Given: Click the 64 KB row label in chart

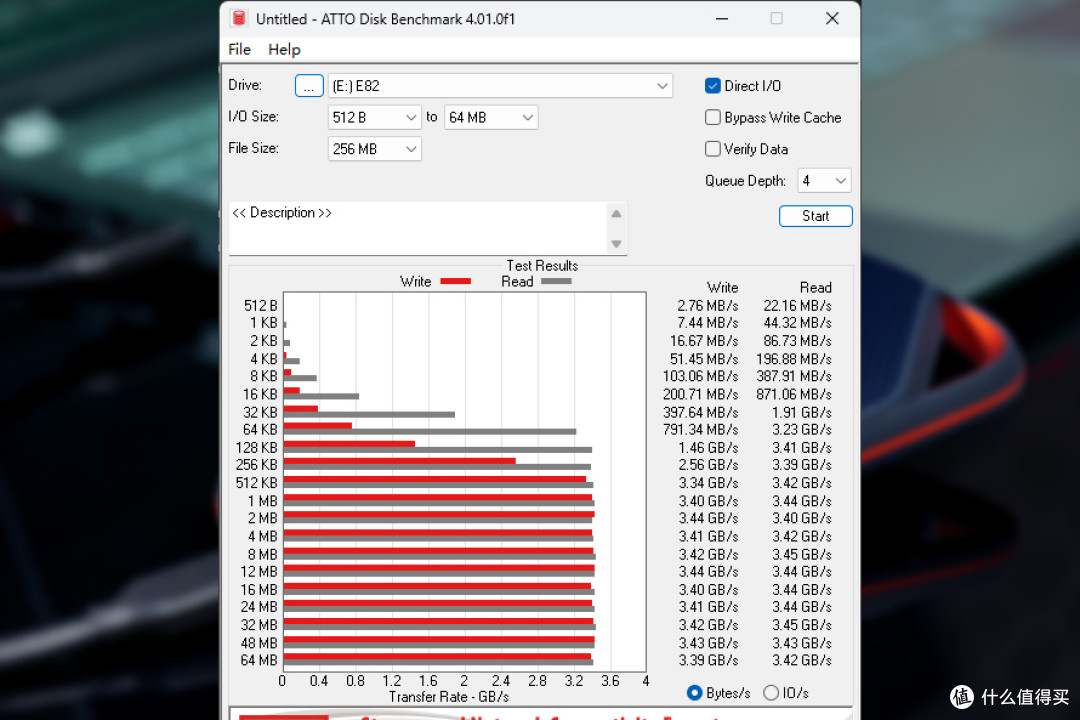Looking at the screenshot, I should point(260,430).
